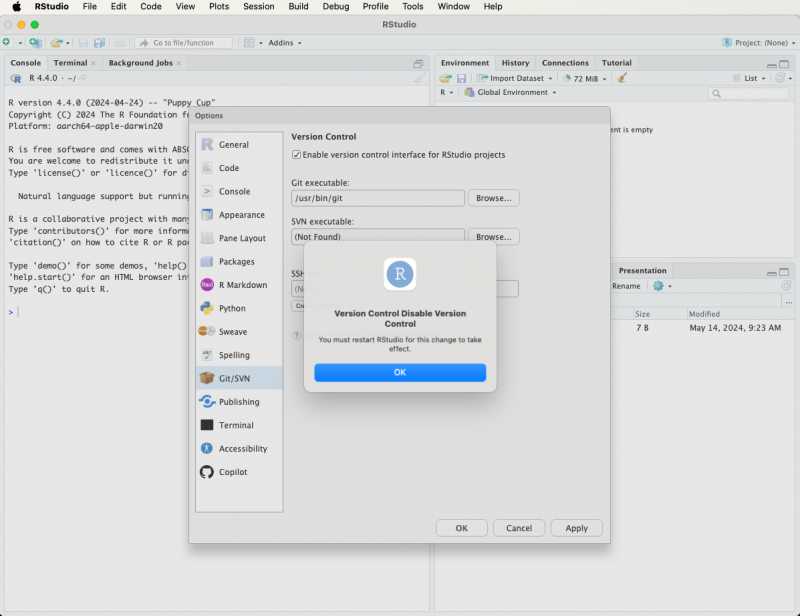Select Git/SVN options category
This screenshot has width=800, height=616.
(x=239, y=378)
